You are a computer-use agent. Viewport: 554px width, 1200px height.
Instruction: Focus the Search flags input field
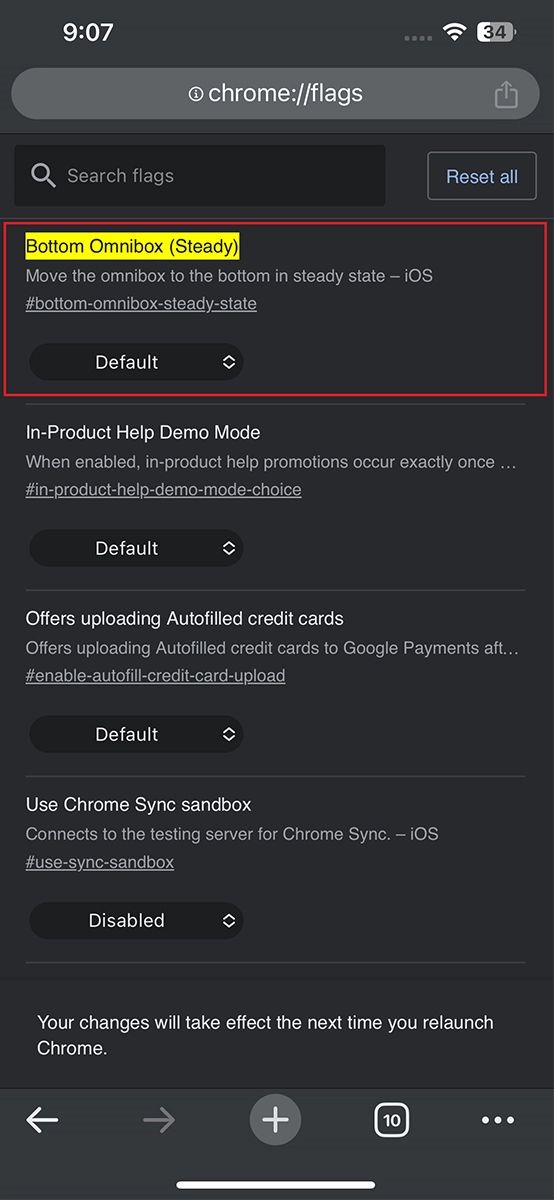pyautogui.click(x=200, y=176)
